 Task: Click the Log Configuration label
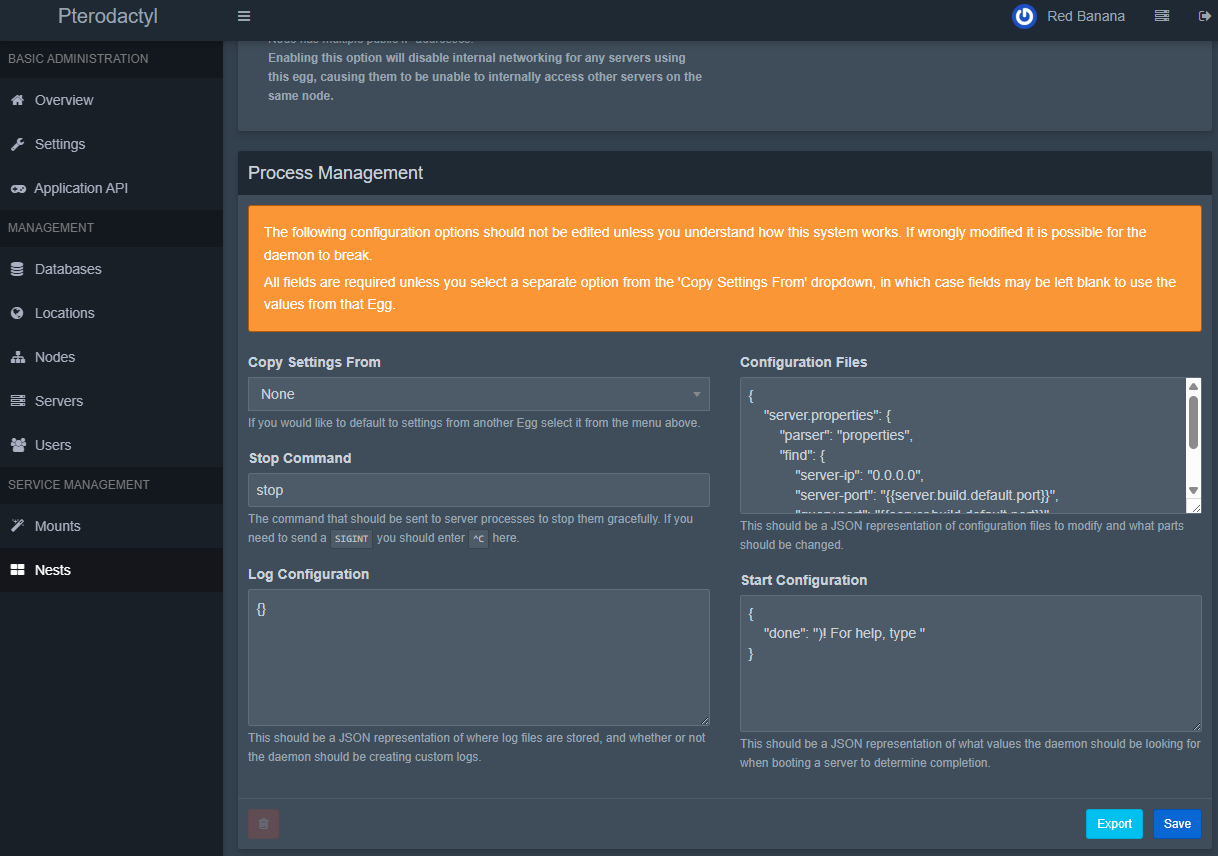click(308, 574)
